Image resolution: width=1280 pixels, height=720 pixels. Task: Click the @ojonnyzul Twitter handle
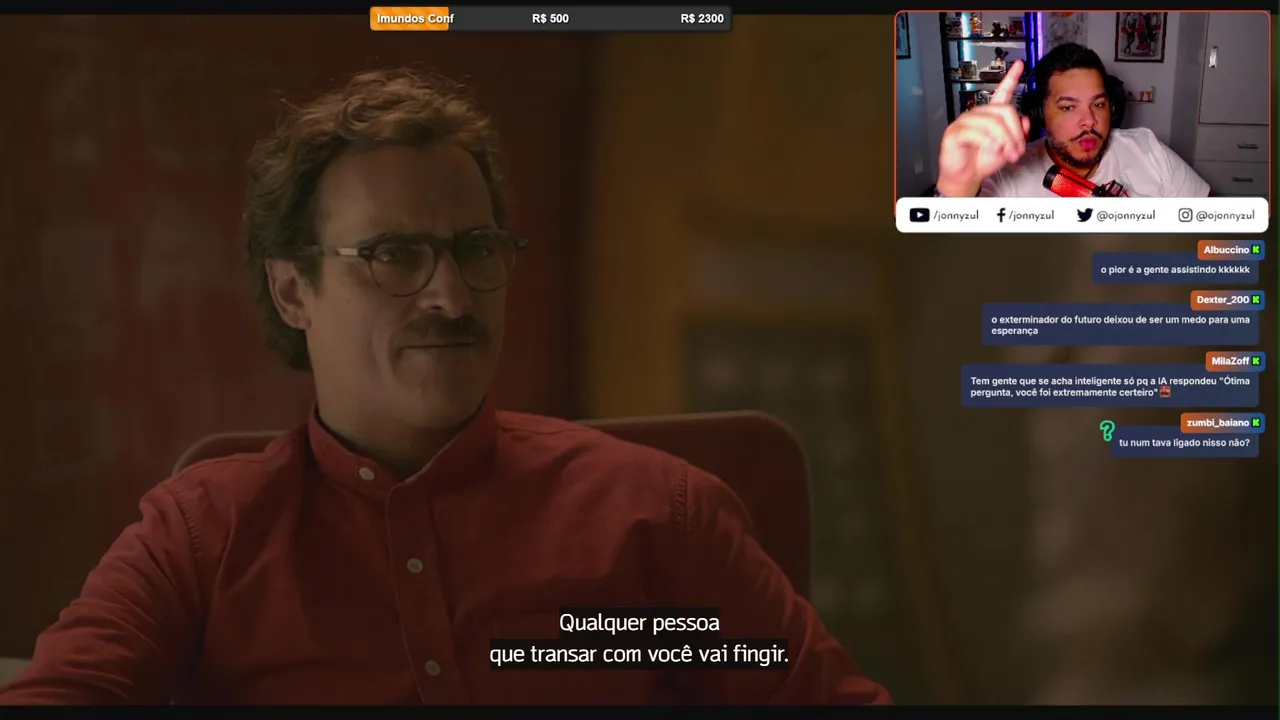click(1125, 215)
